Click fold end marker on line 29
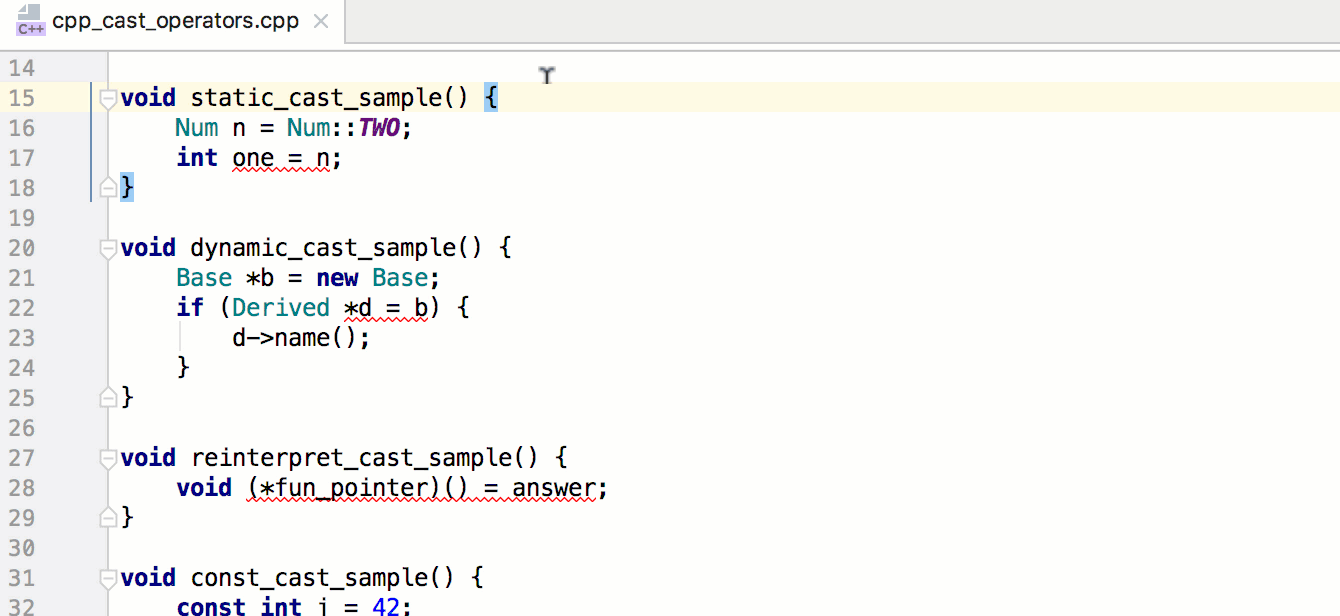The width and height of the screenshot is (1340, 616). (x=108, y=518)
